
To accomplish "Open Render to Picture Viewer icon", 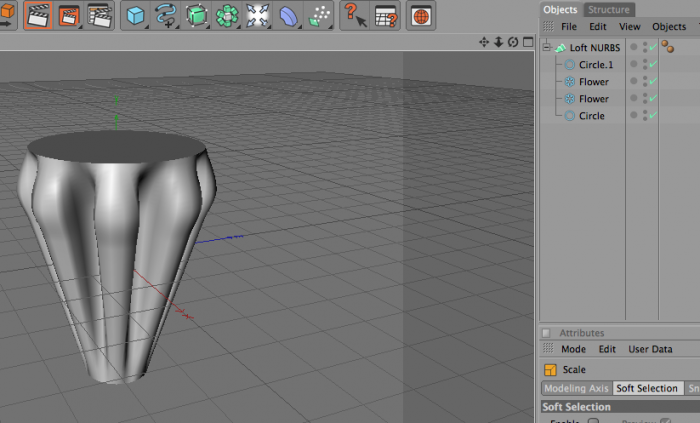I will (69, 16).
